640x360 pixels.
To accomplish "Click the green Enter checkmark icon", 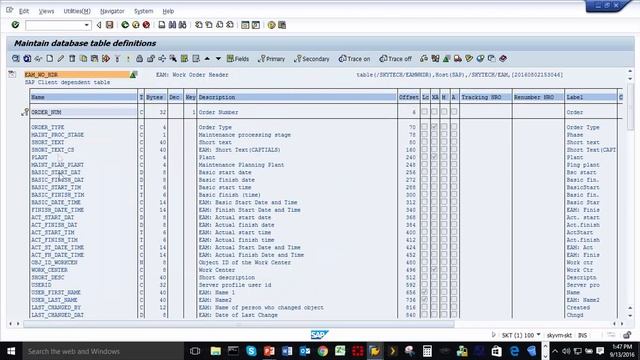I will point(15,25).
